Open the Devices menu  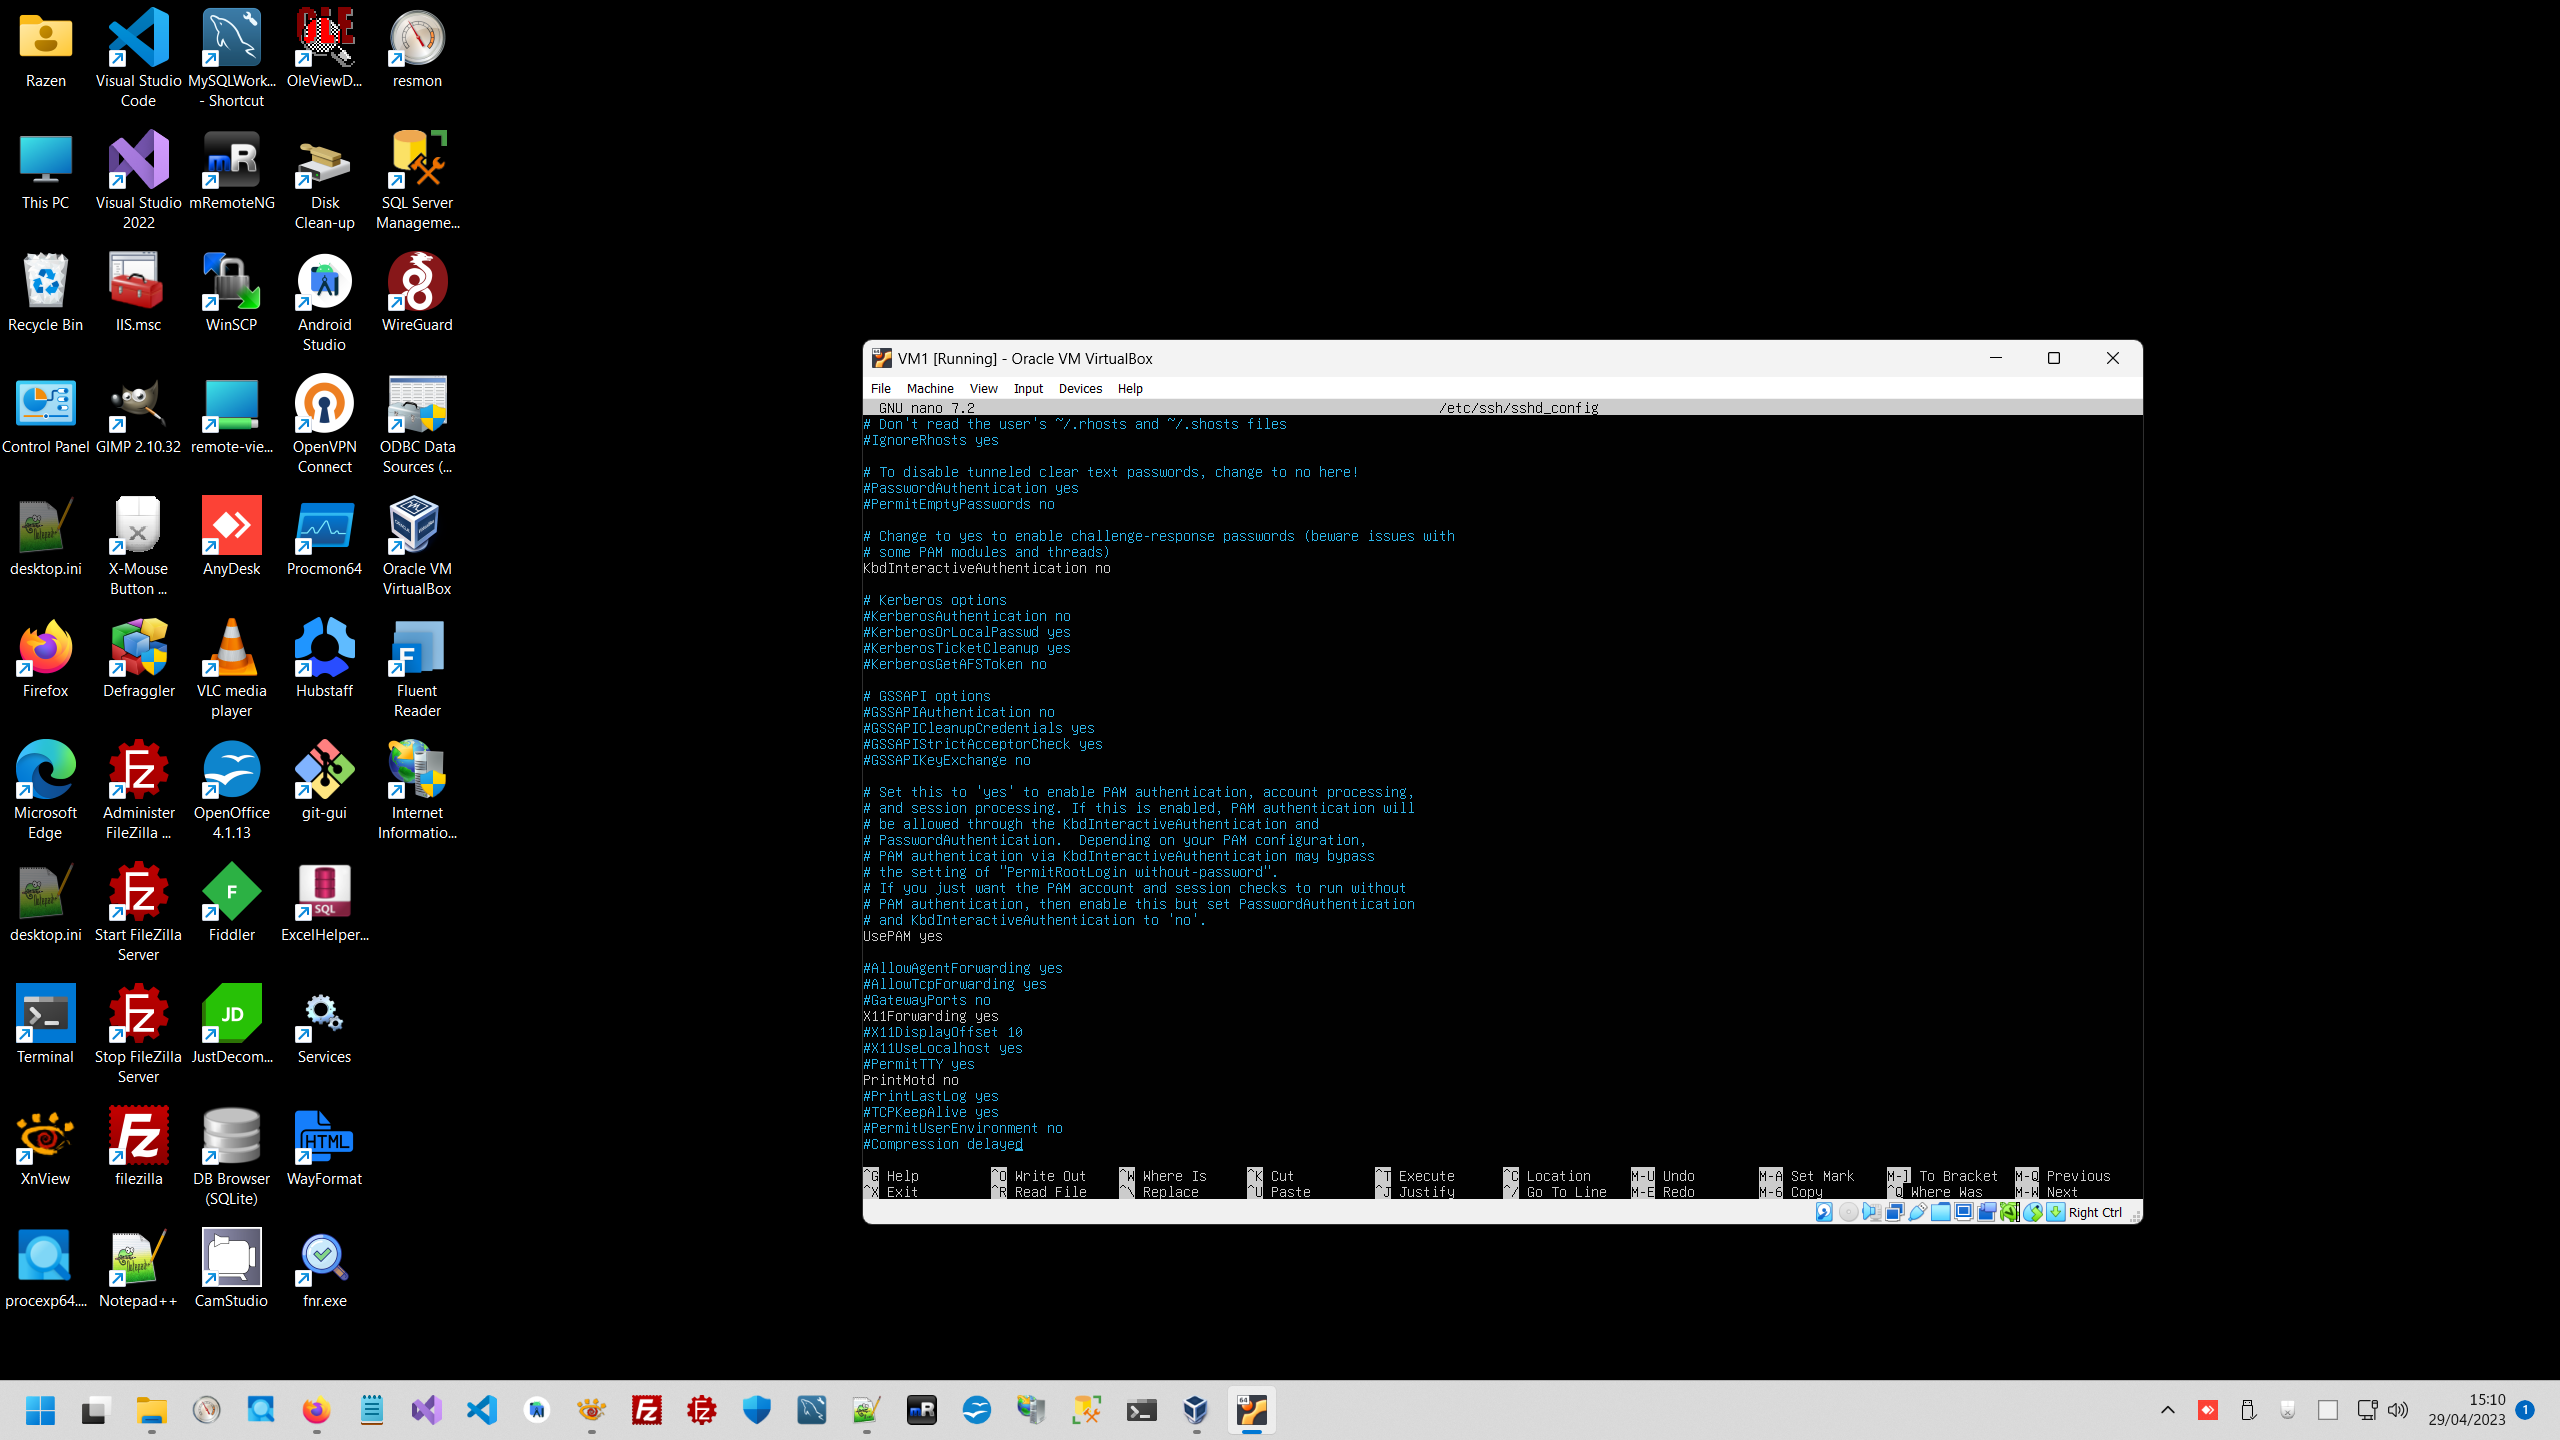click(x=1080, y=388)
